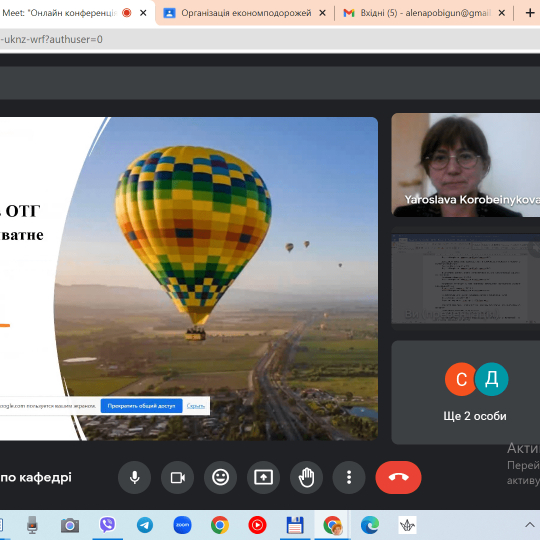This screenshot has height=540, width=540.
Task: Raise hand in the meeting
Action: click(306, 477)
